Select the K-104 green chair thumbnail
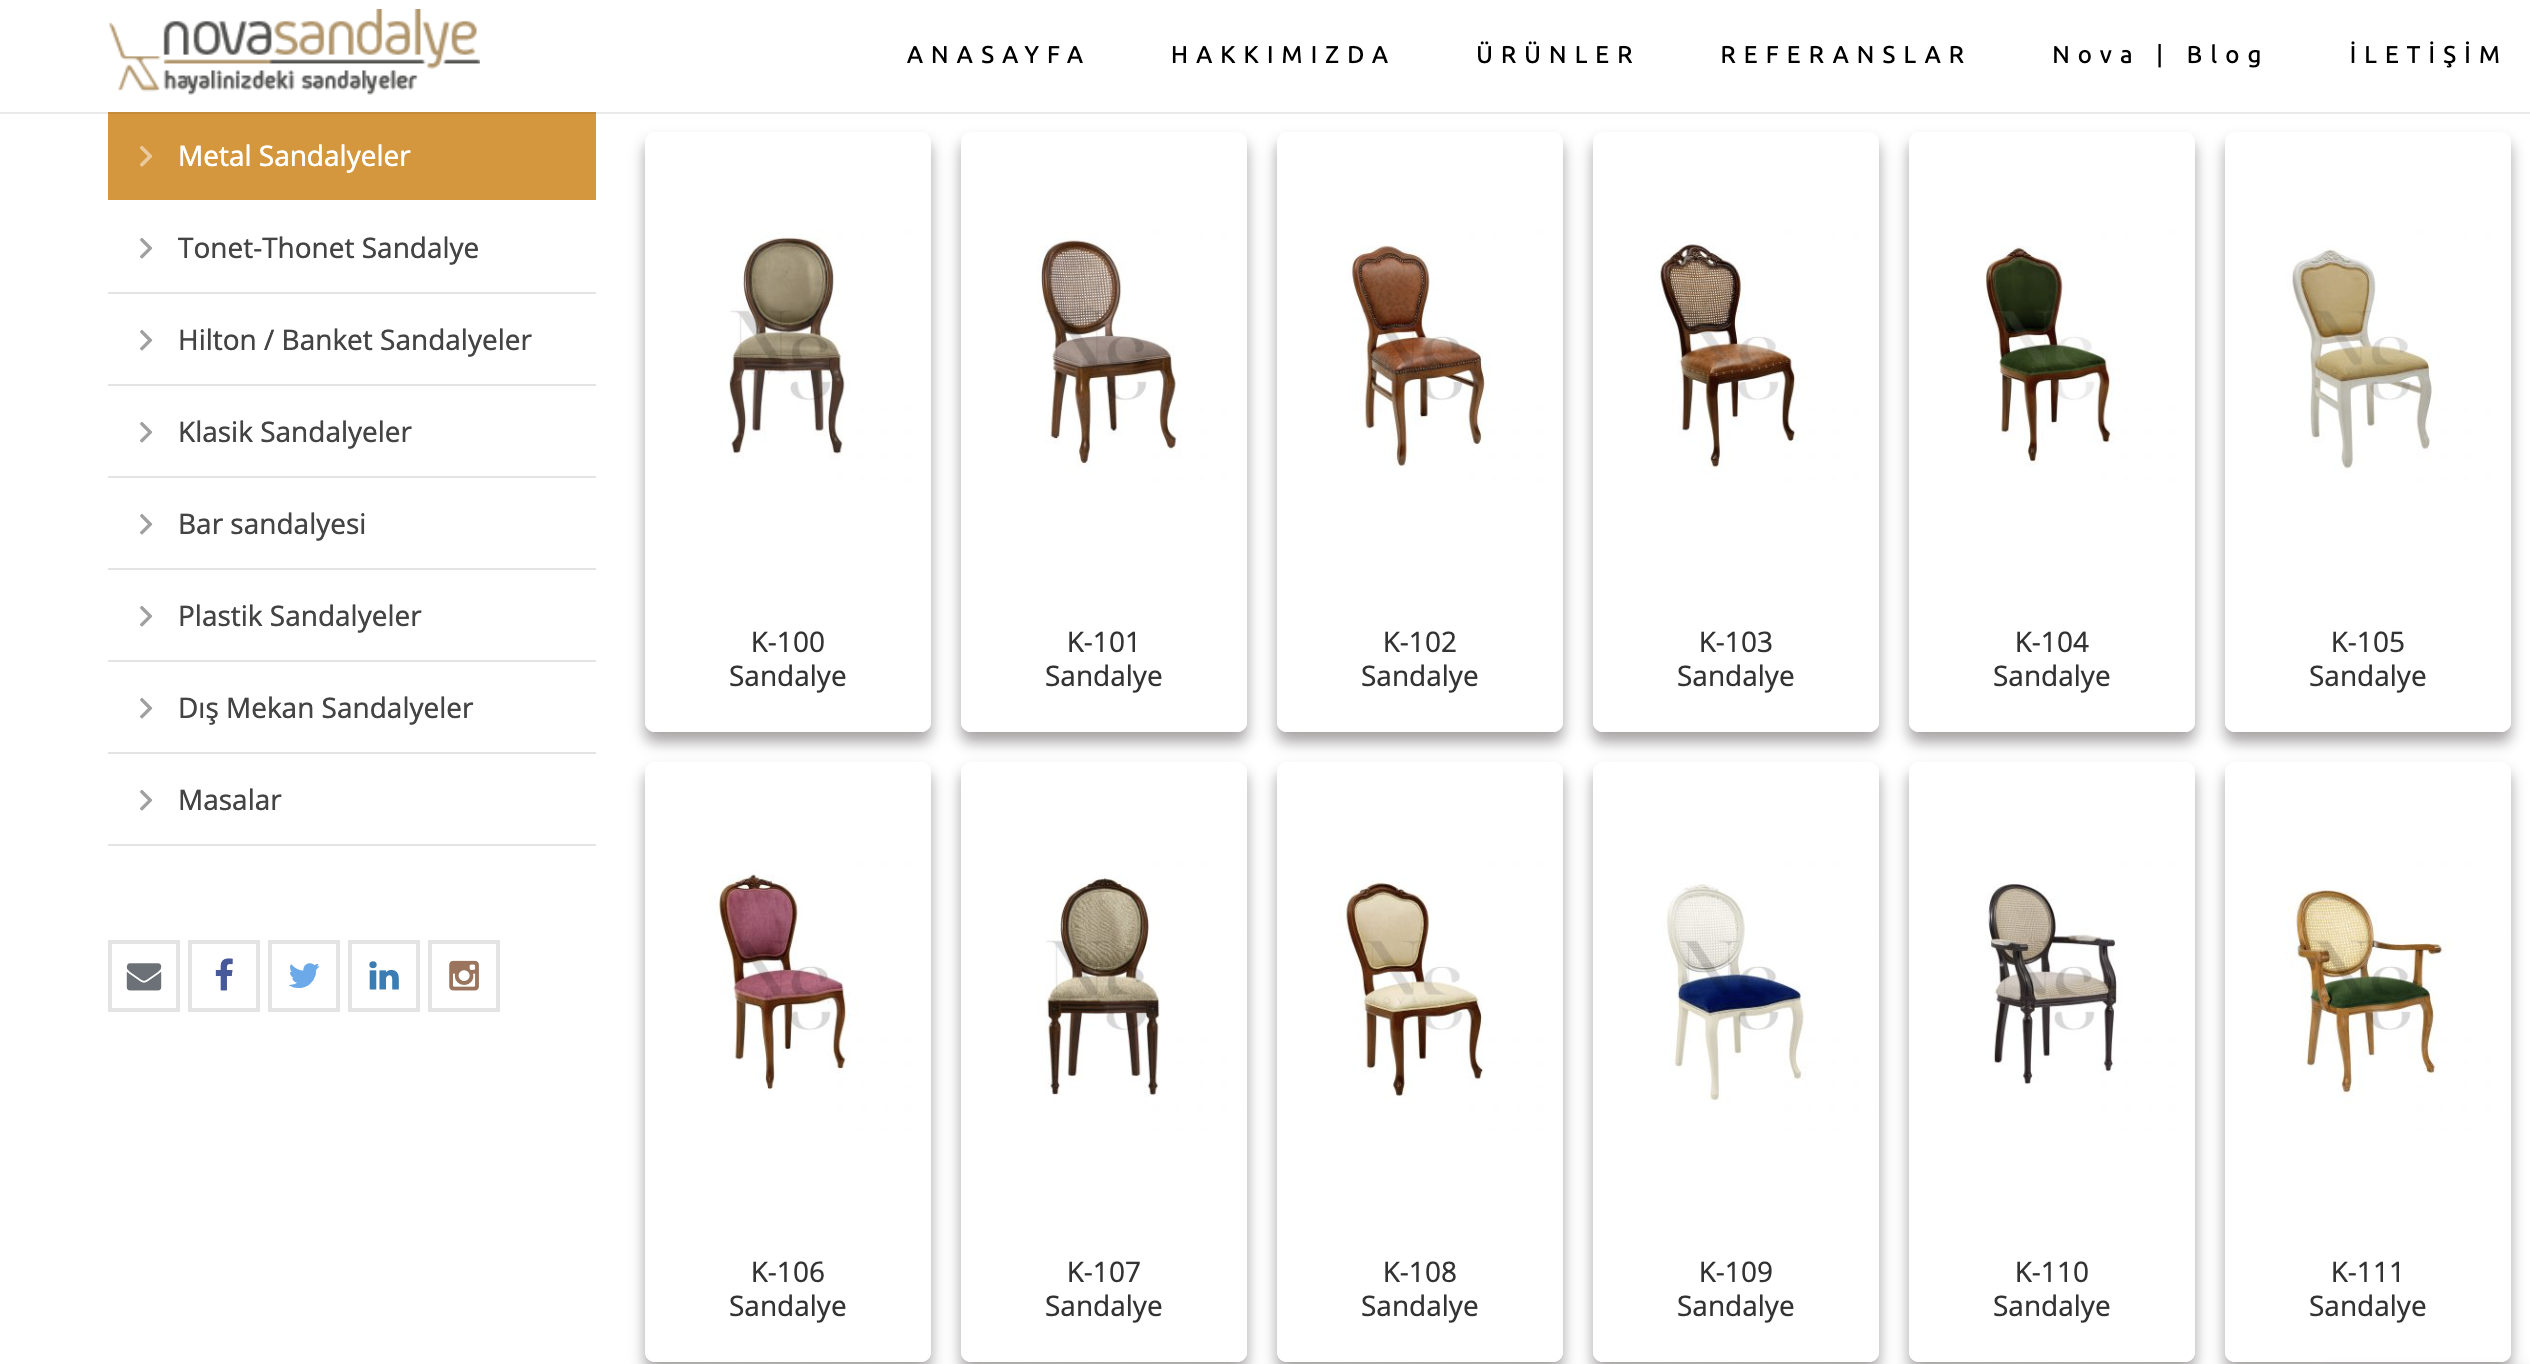The height and width of the screenshot is (1364, 2530). tap(2048, 354)
